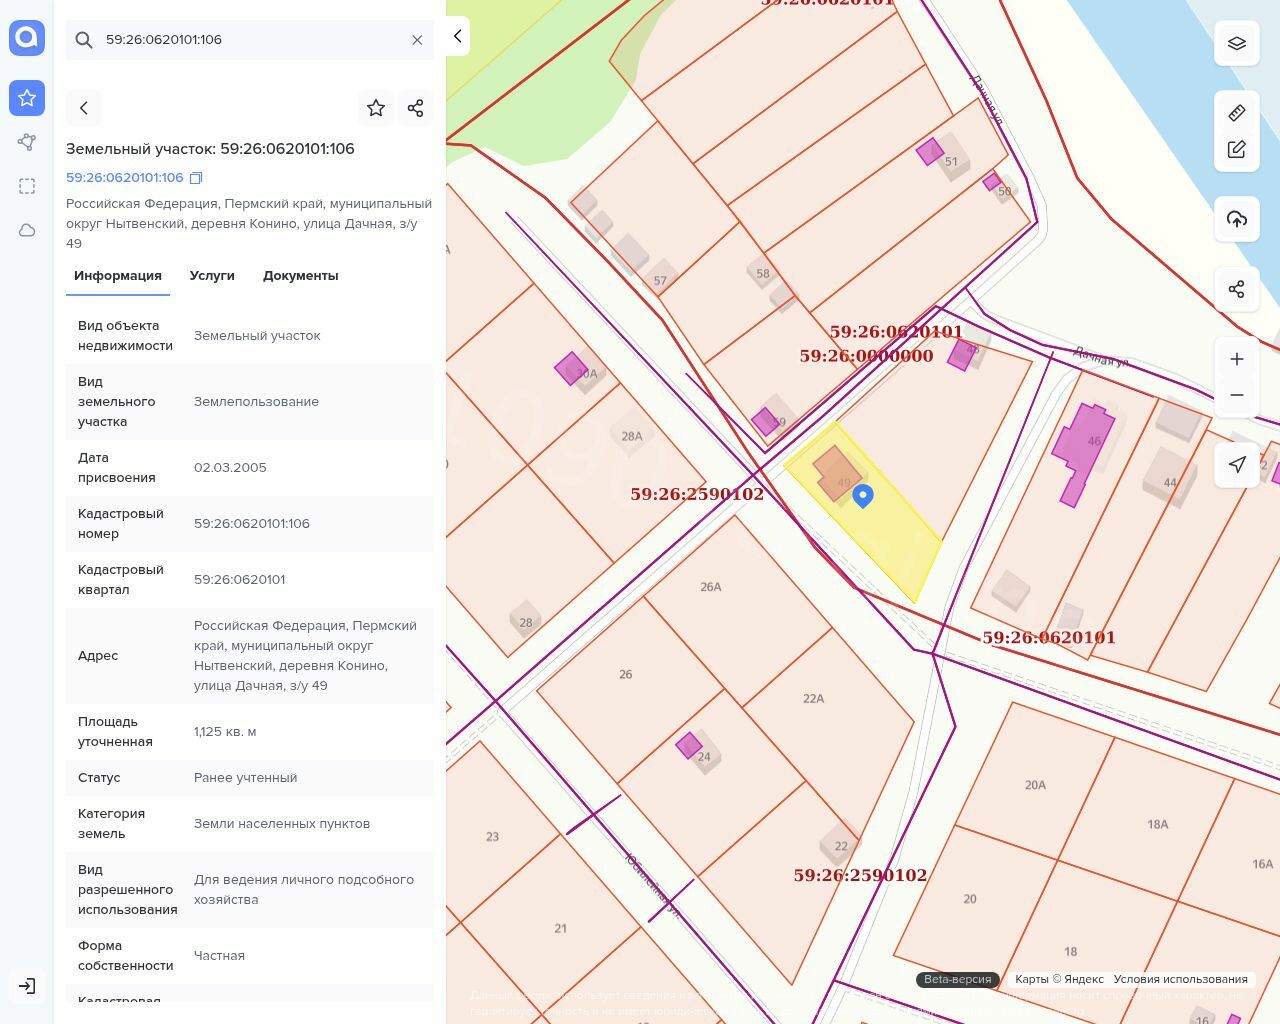
Task: Copy cadastral number with copy icon
Action: [x=196, y=178]
